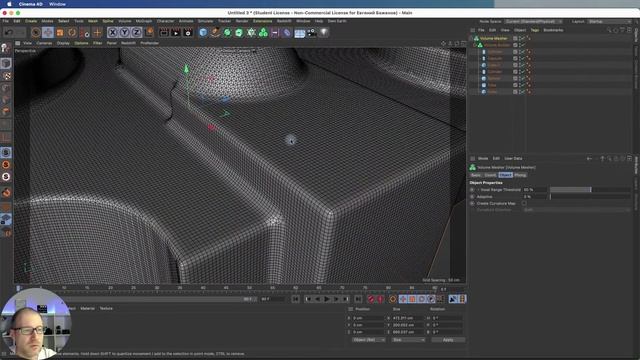The image size is (640, 360).
Task: Open the Layout dropdown
Action: [609, 21]
